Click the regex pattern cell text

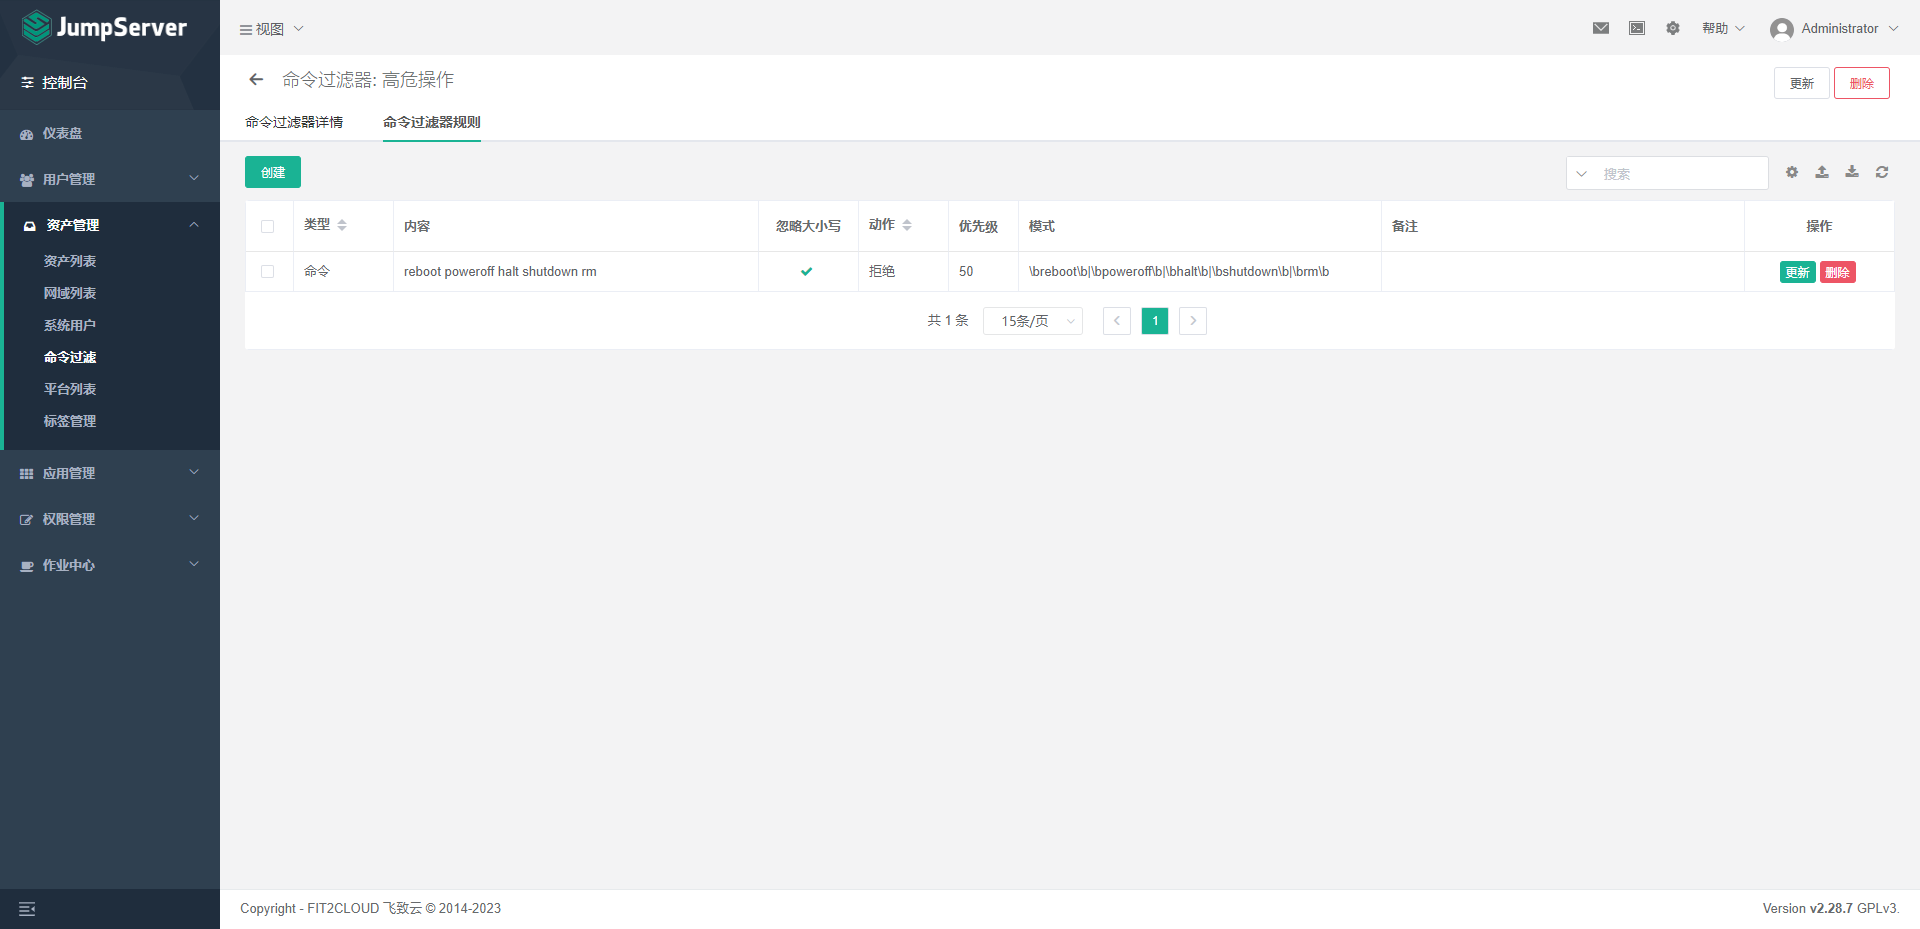click(1179, 271)
